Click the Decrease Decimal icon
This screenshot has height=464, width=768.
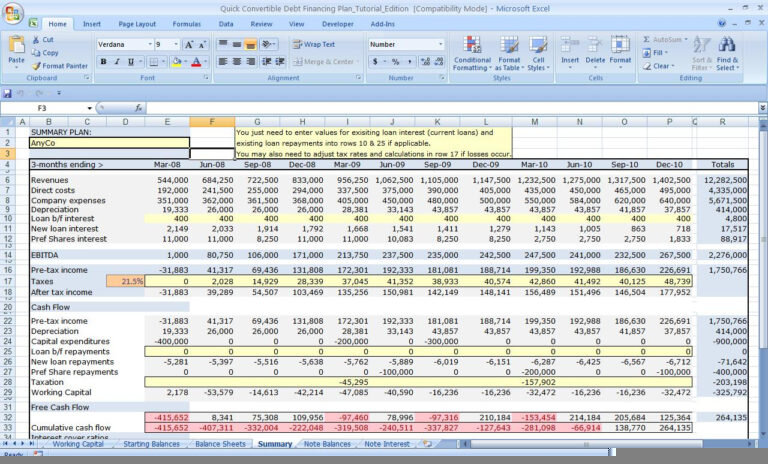[x=439, y=62]
